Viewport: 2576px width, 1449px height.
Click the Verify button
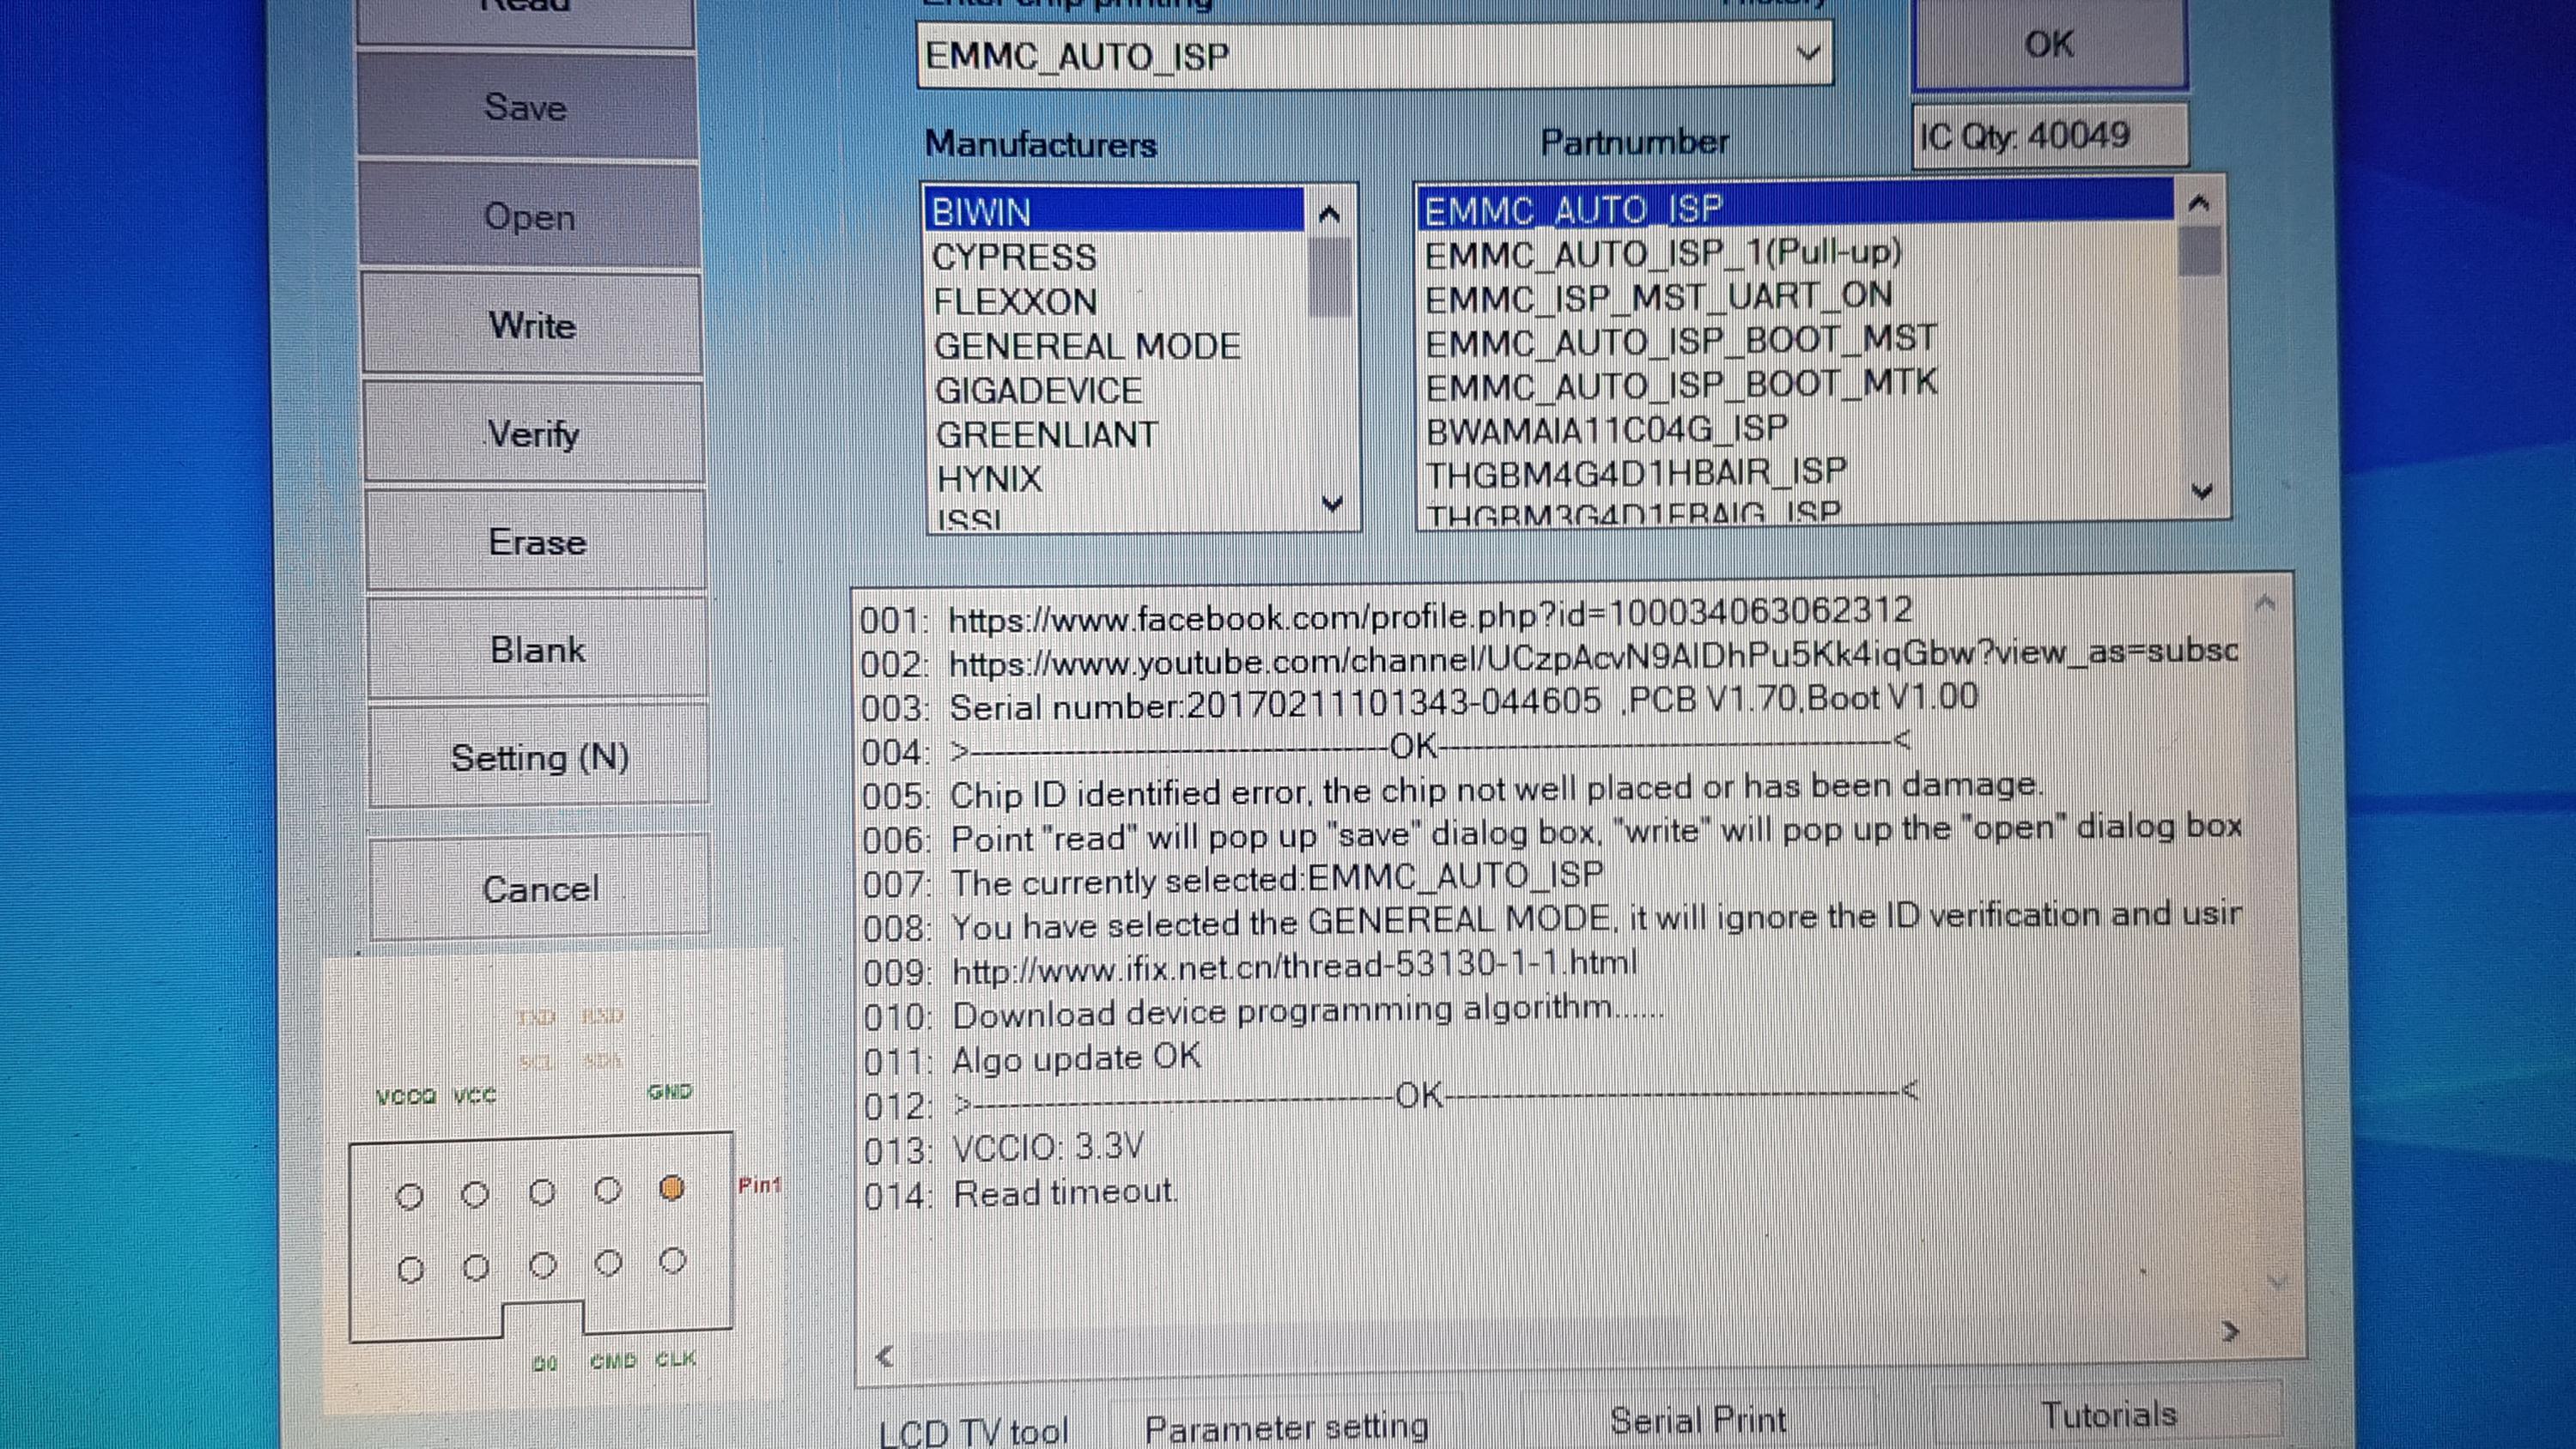tap(533, 434)
